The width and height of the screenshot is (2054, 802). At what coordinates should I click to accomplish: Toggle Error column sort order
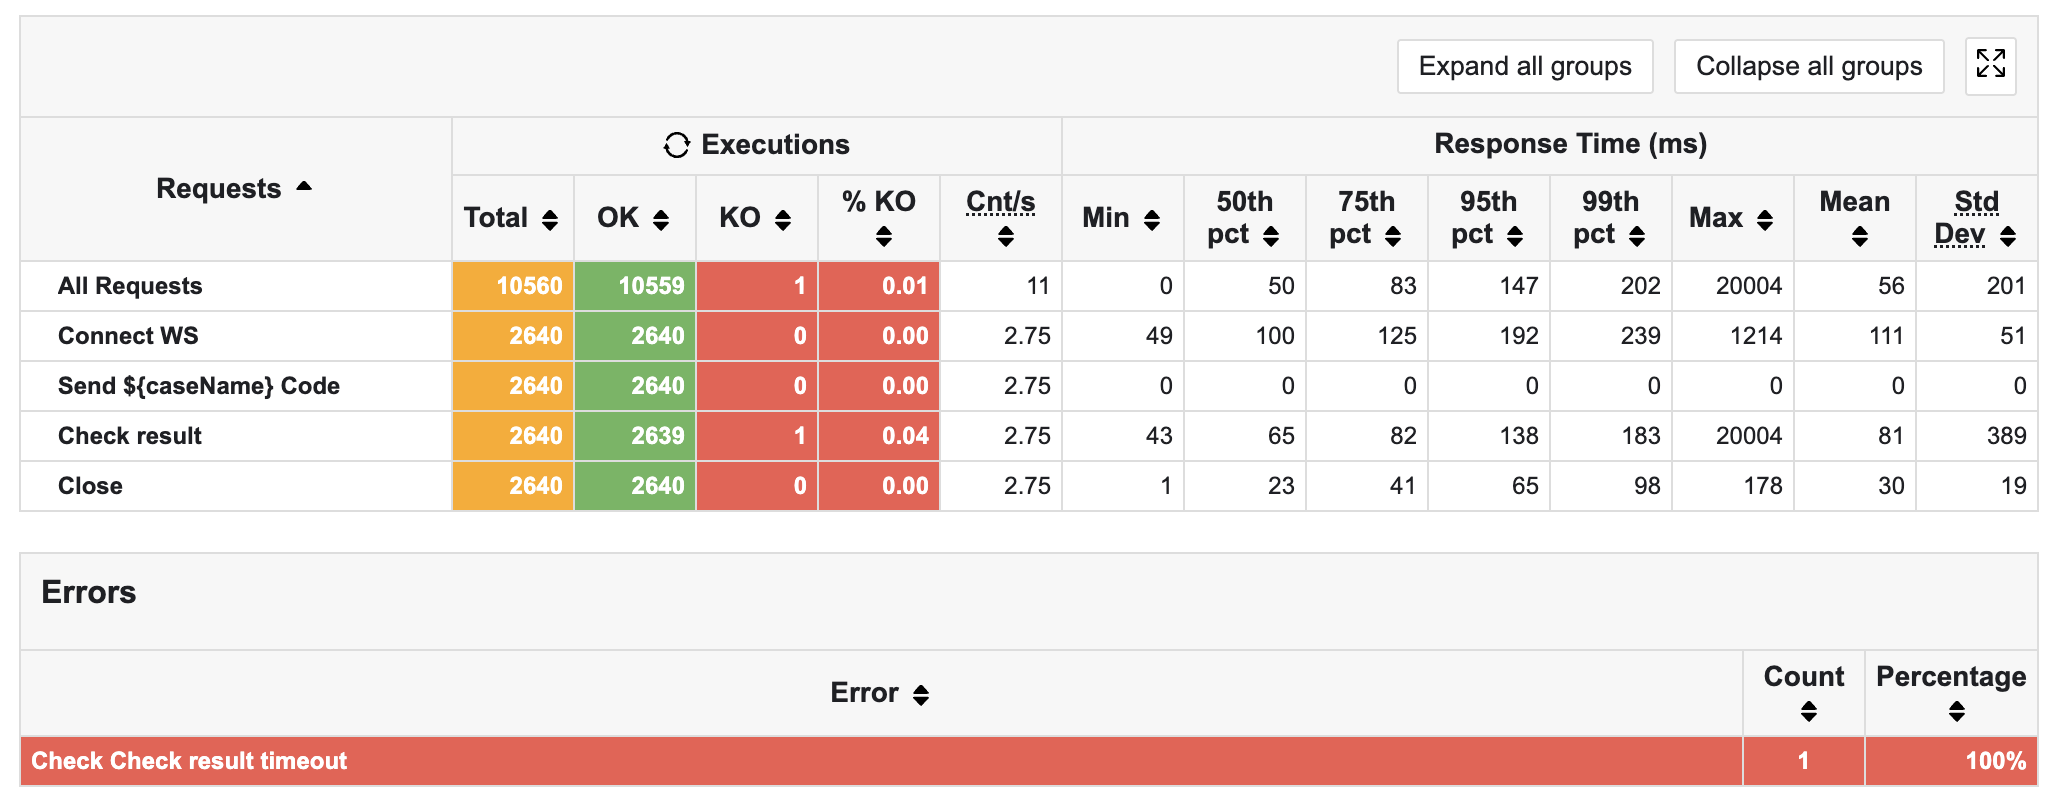coord(921,694)
